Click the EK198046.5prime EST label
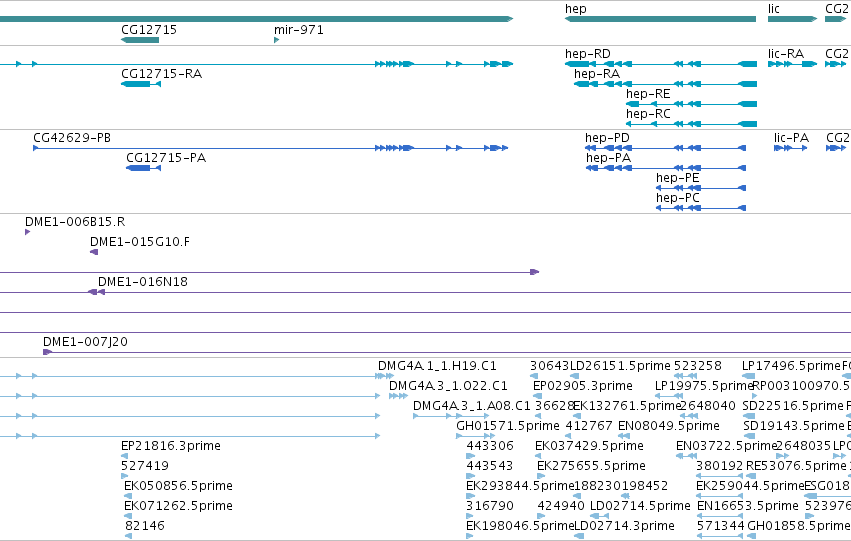 click(x=520, y=526)
